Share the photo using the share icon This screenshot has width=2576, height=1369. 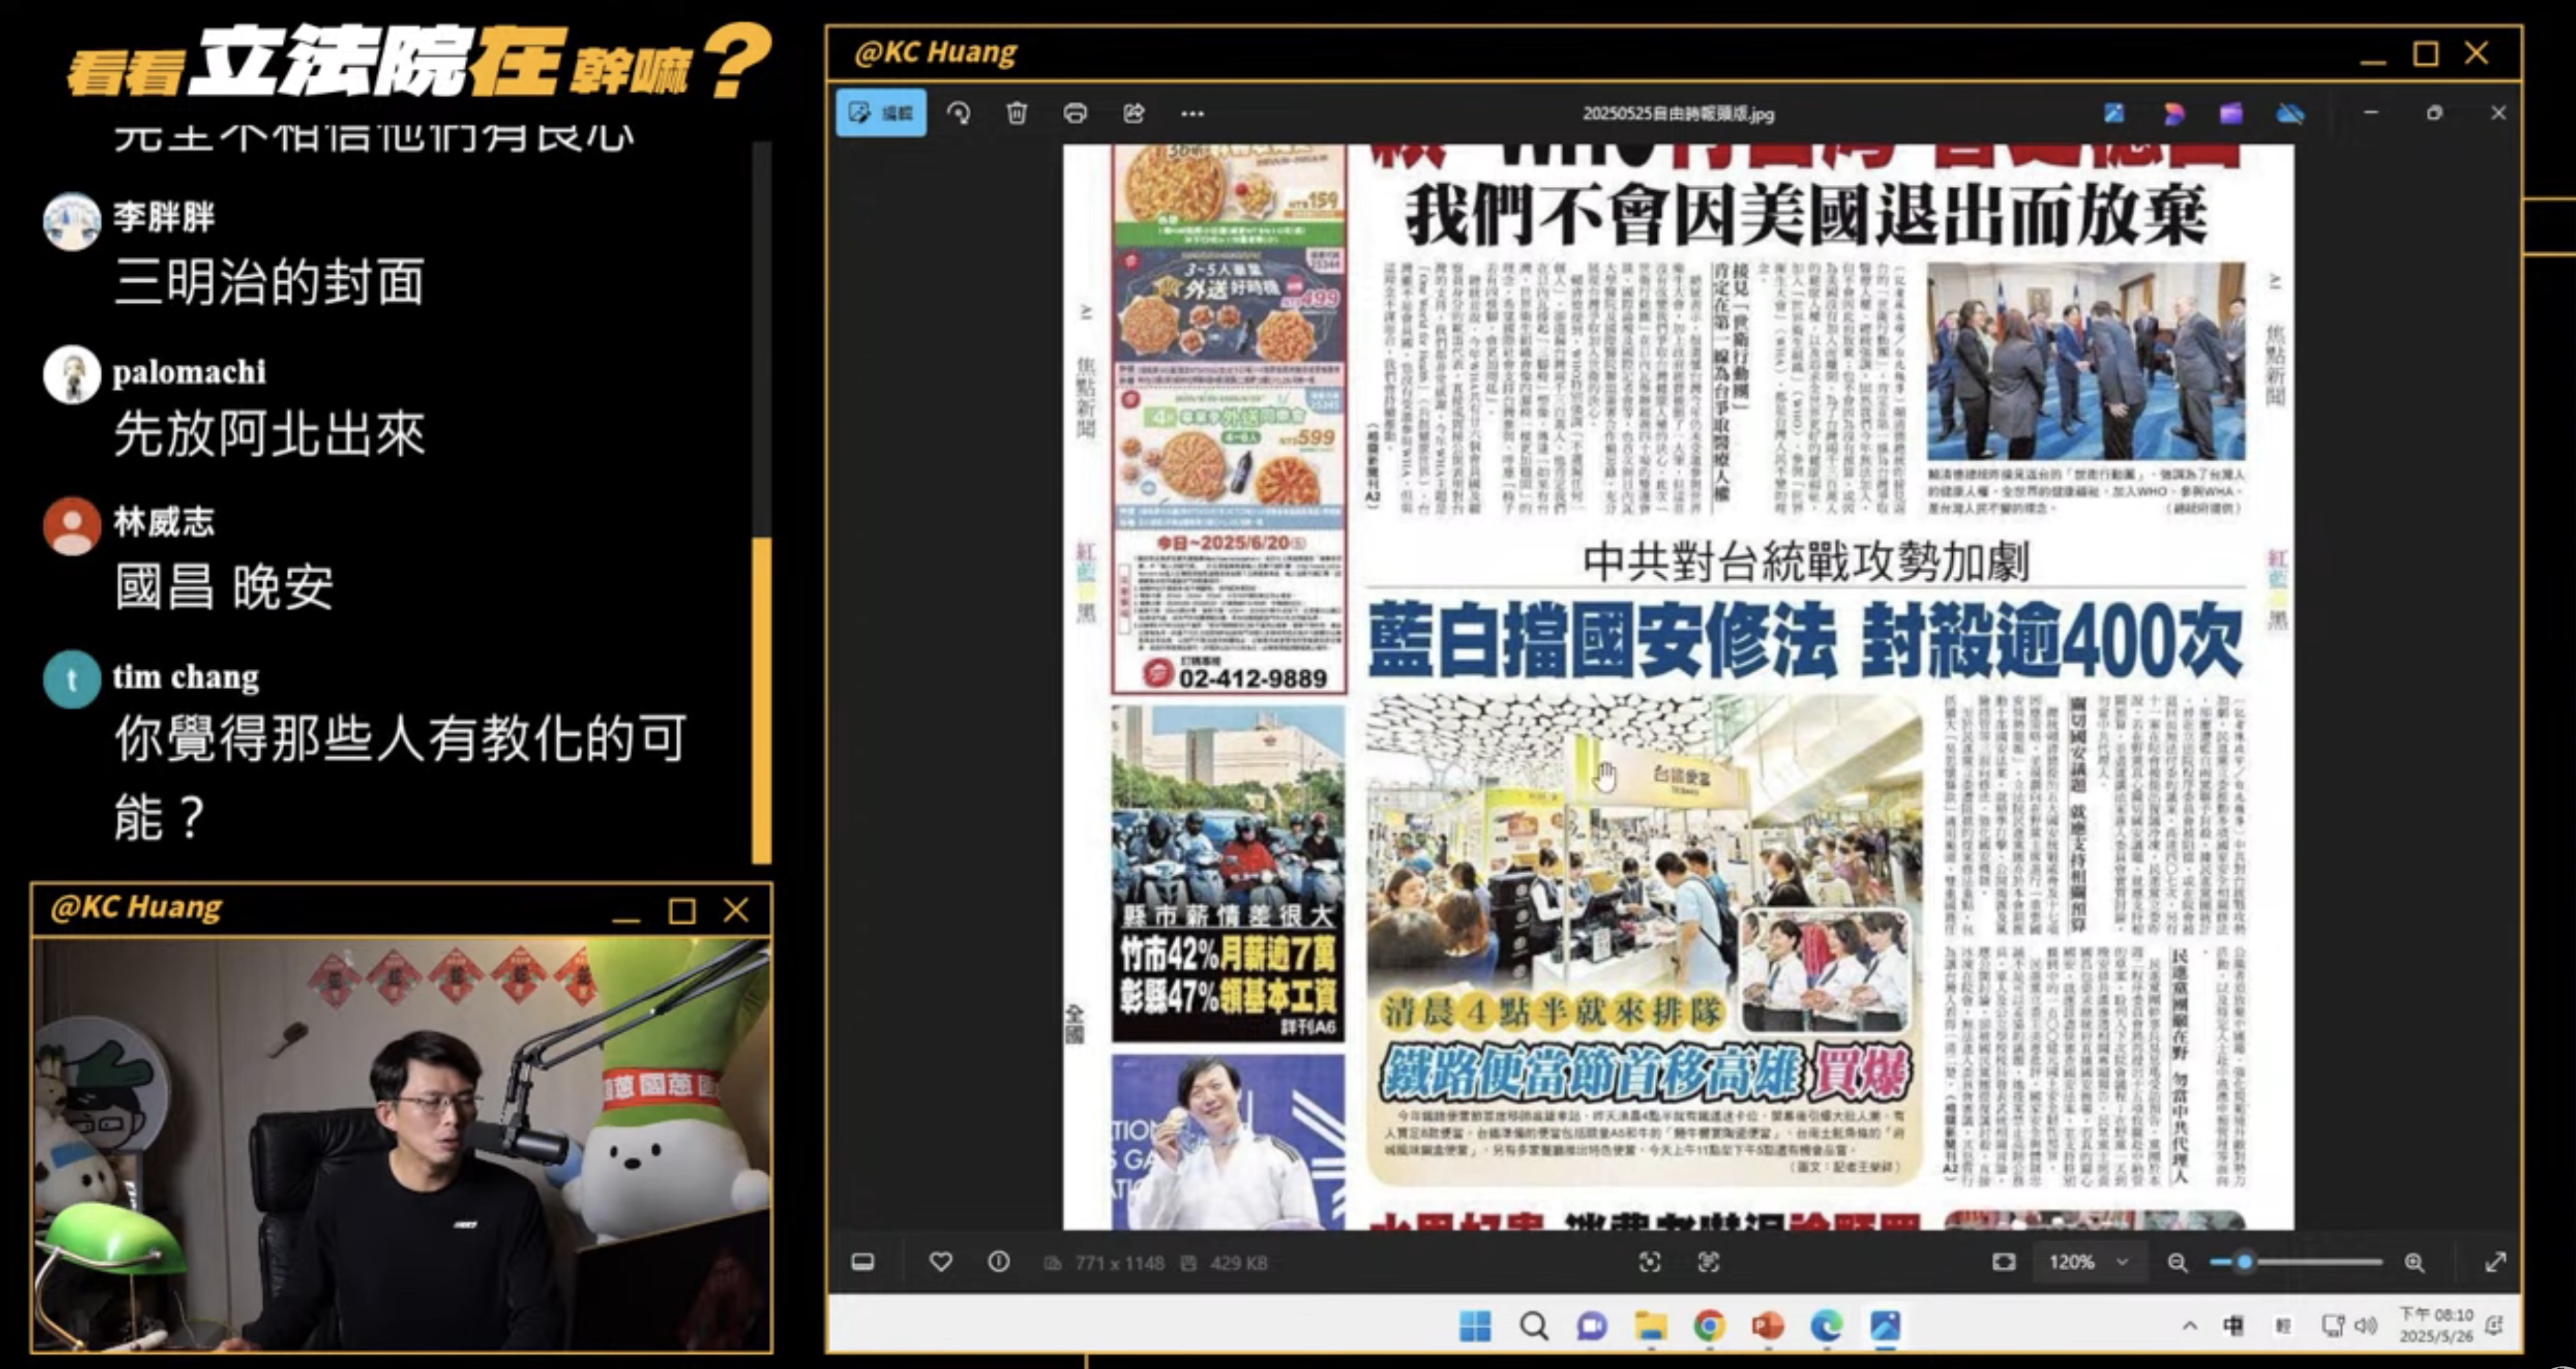pyautogui.click(x=1133, y=113)
